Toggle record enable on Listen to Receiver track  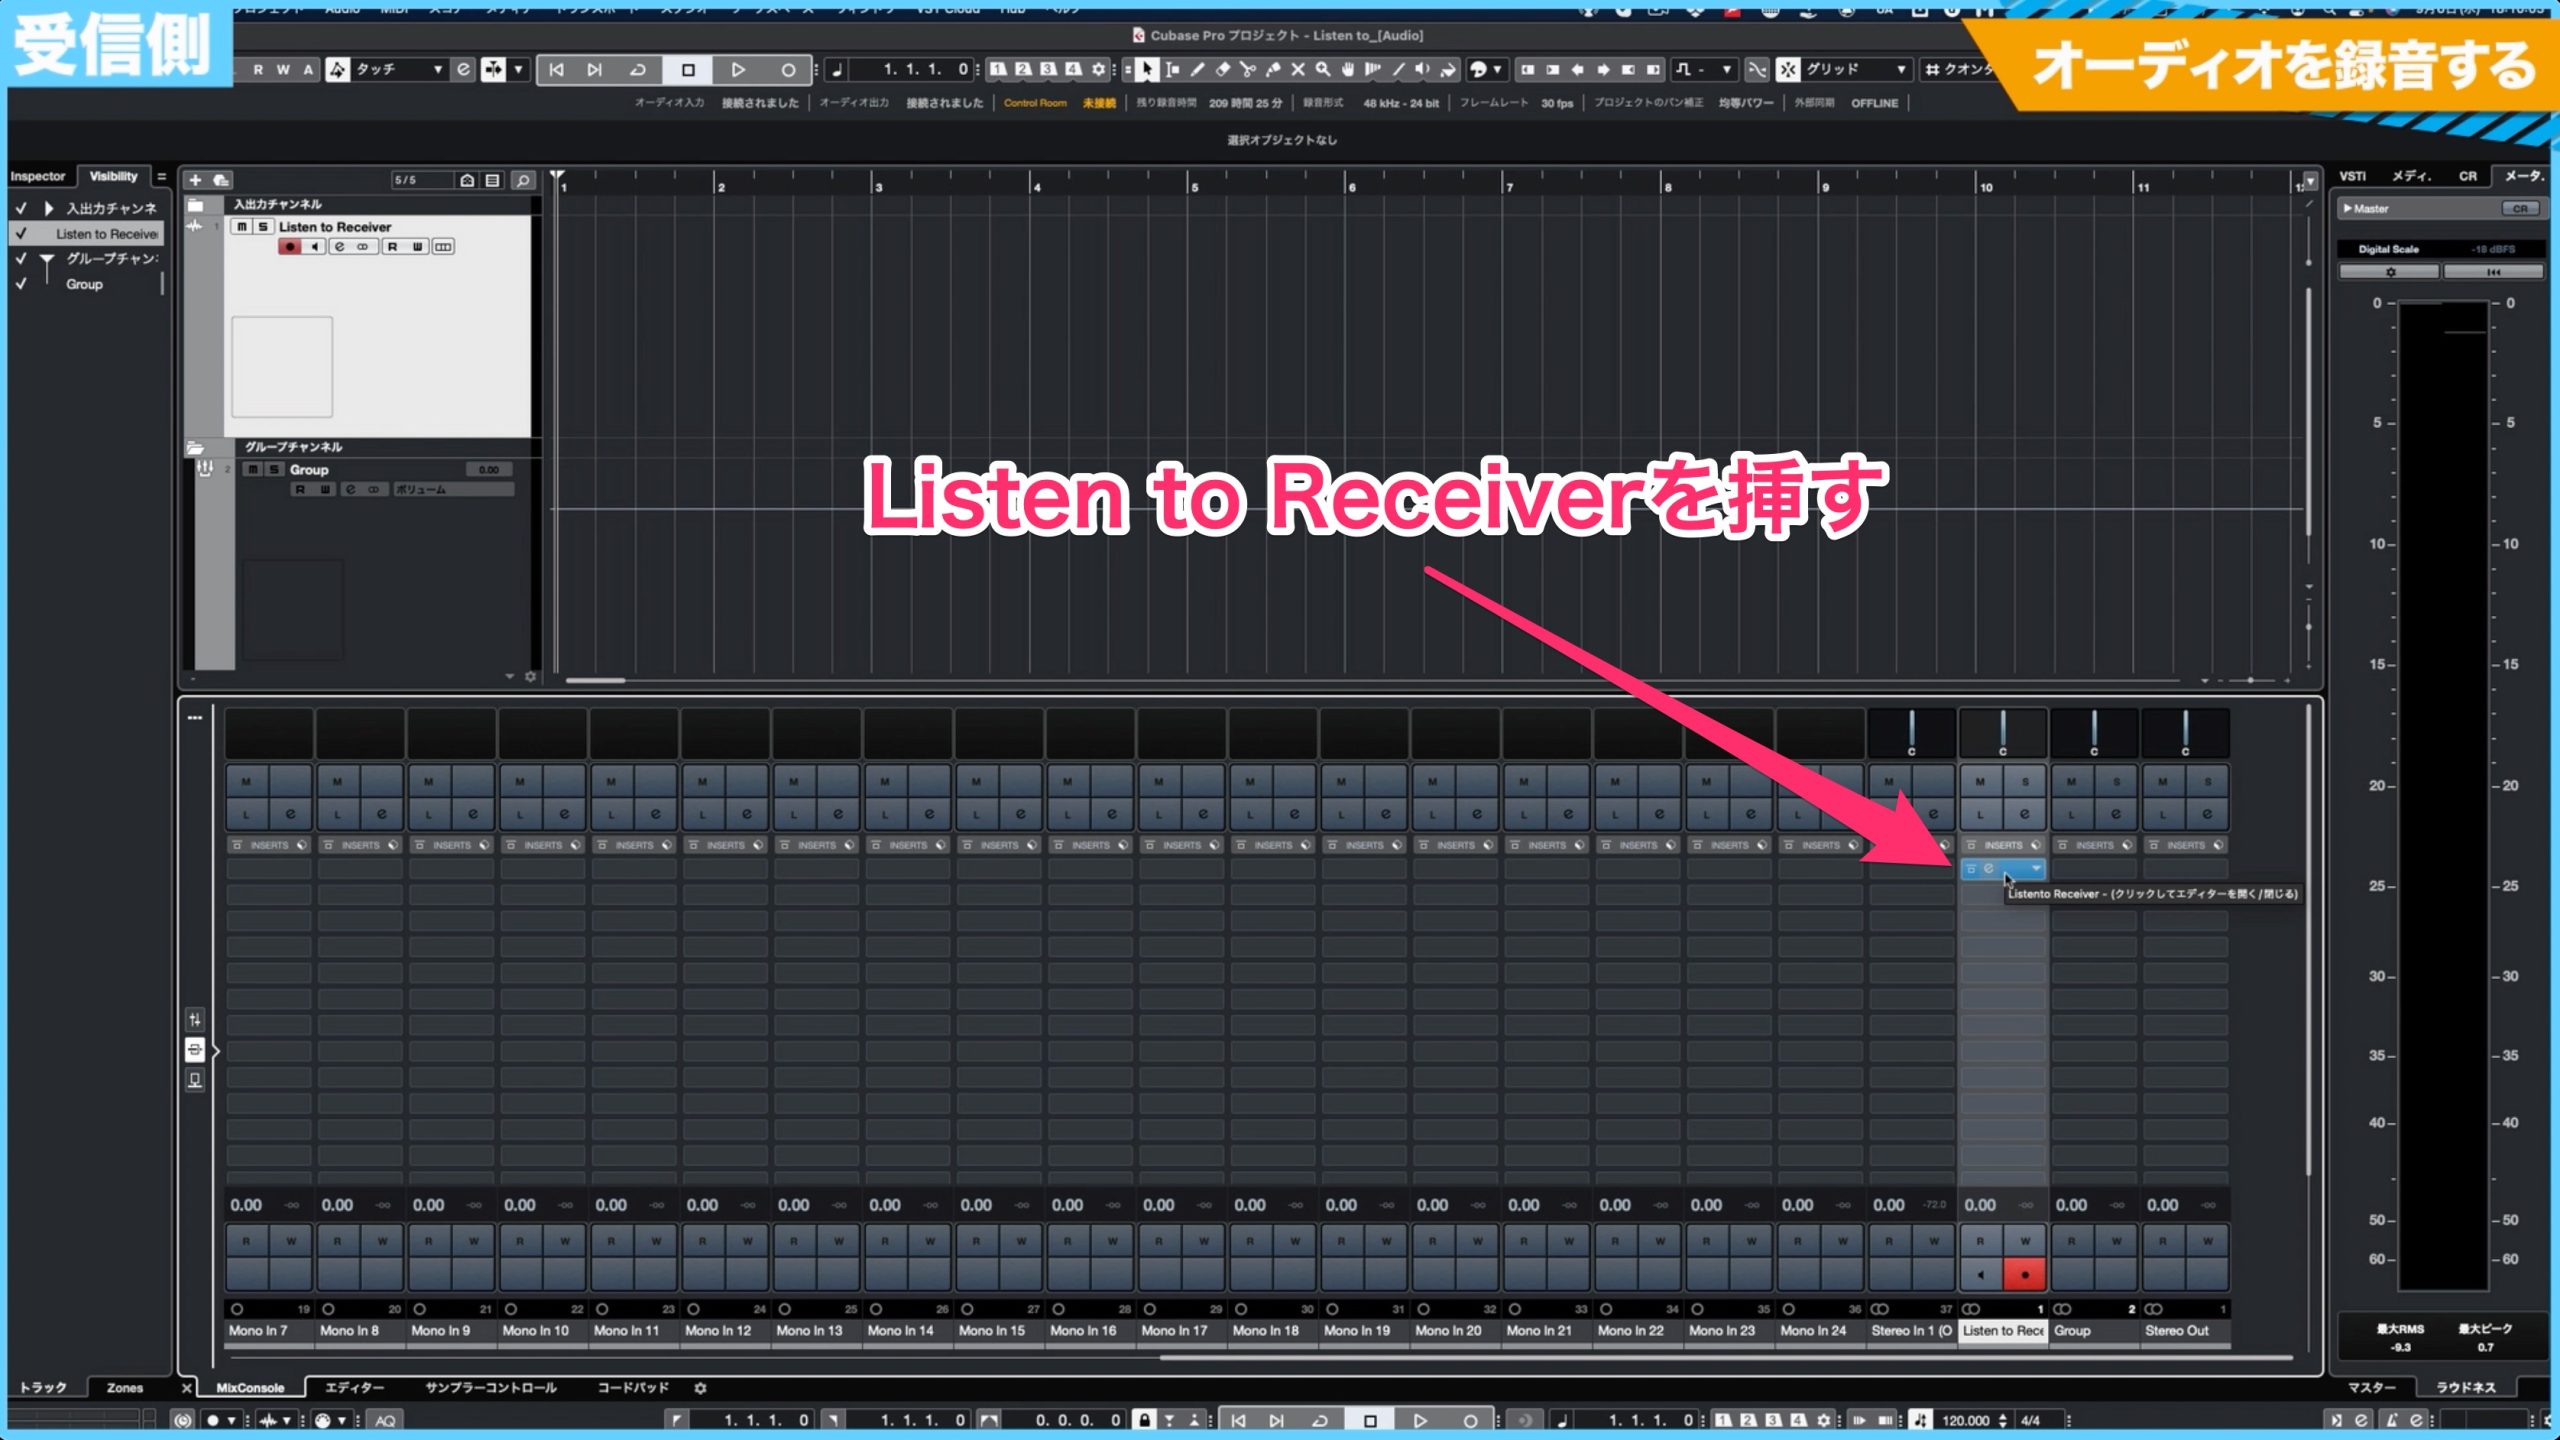290,247
